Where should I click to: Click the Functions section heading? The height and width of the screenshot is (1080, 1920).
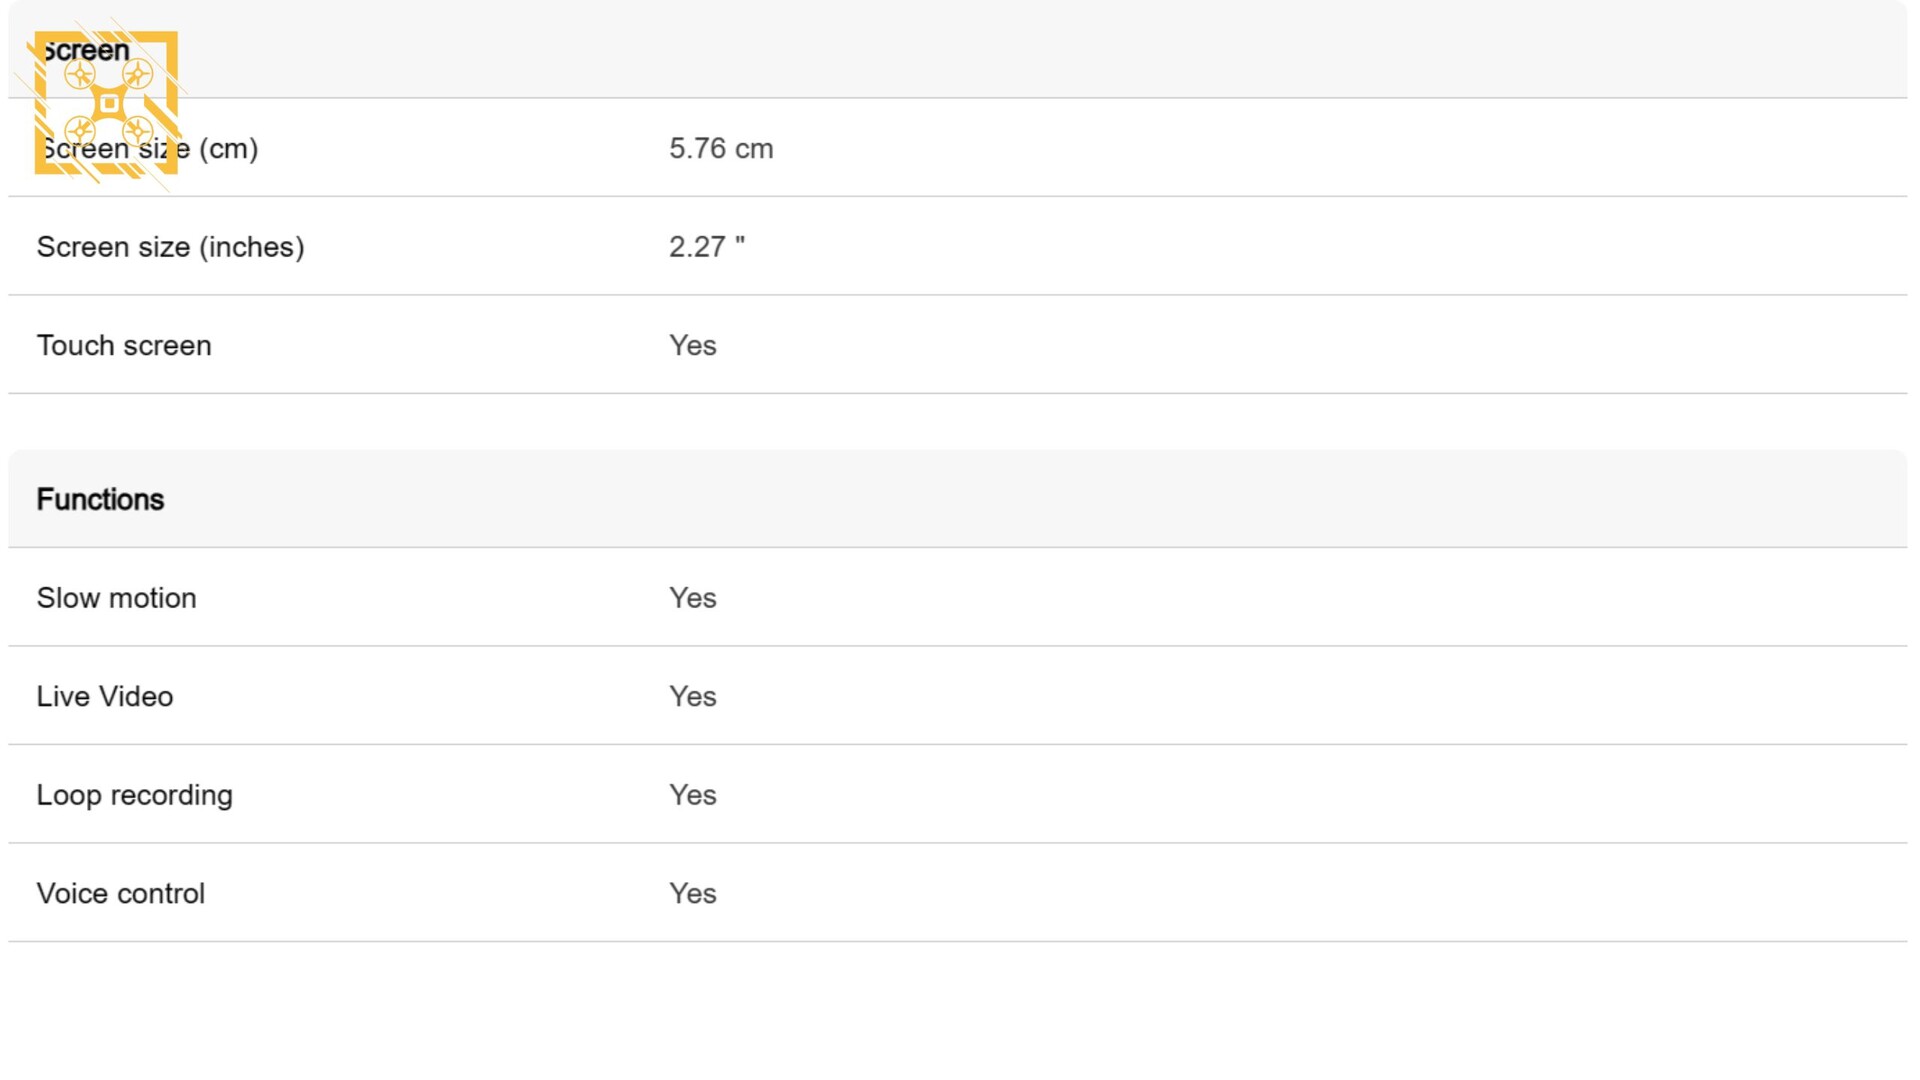coord(100,500)
